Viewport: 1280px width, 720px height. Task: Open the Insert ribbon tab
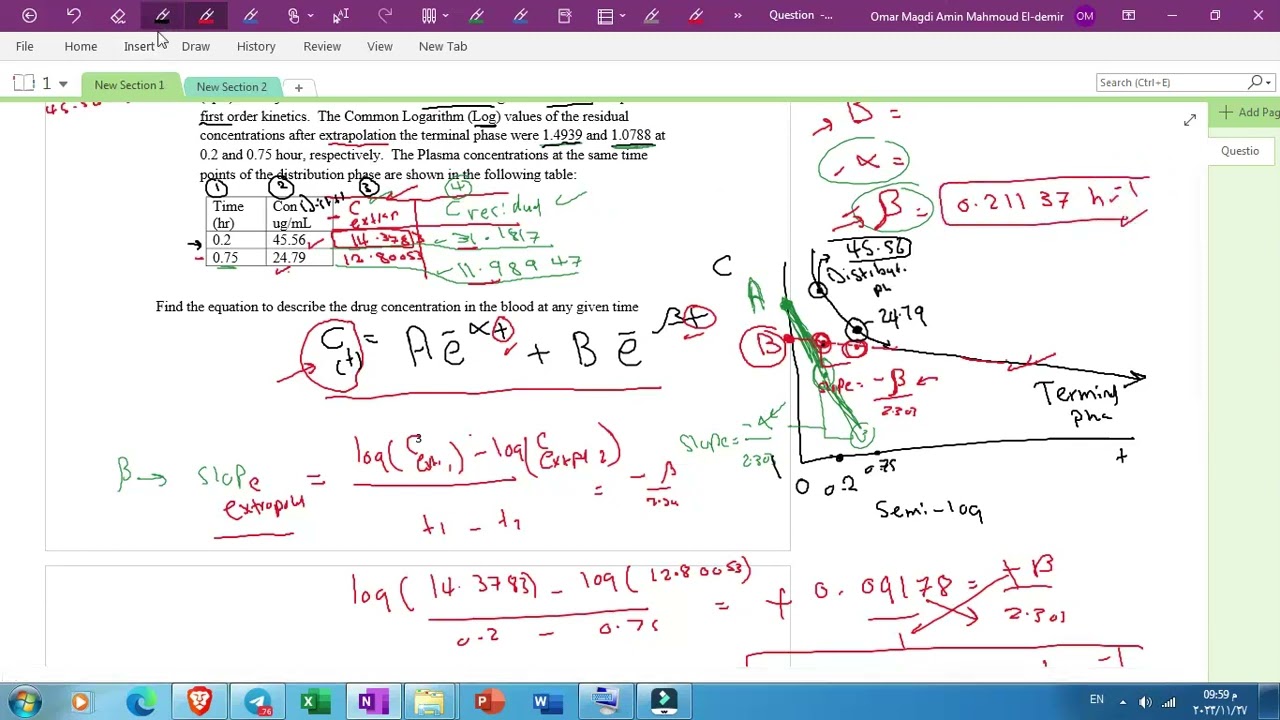point(139,46)
